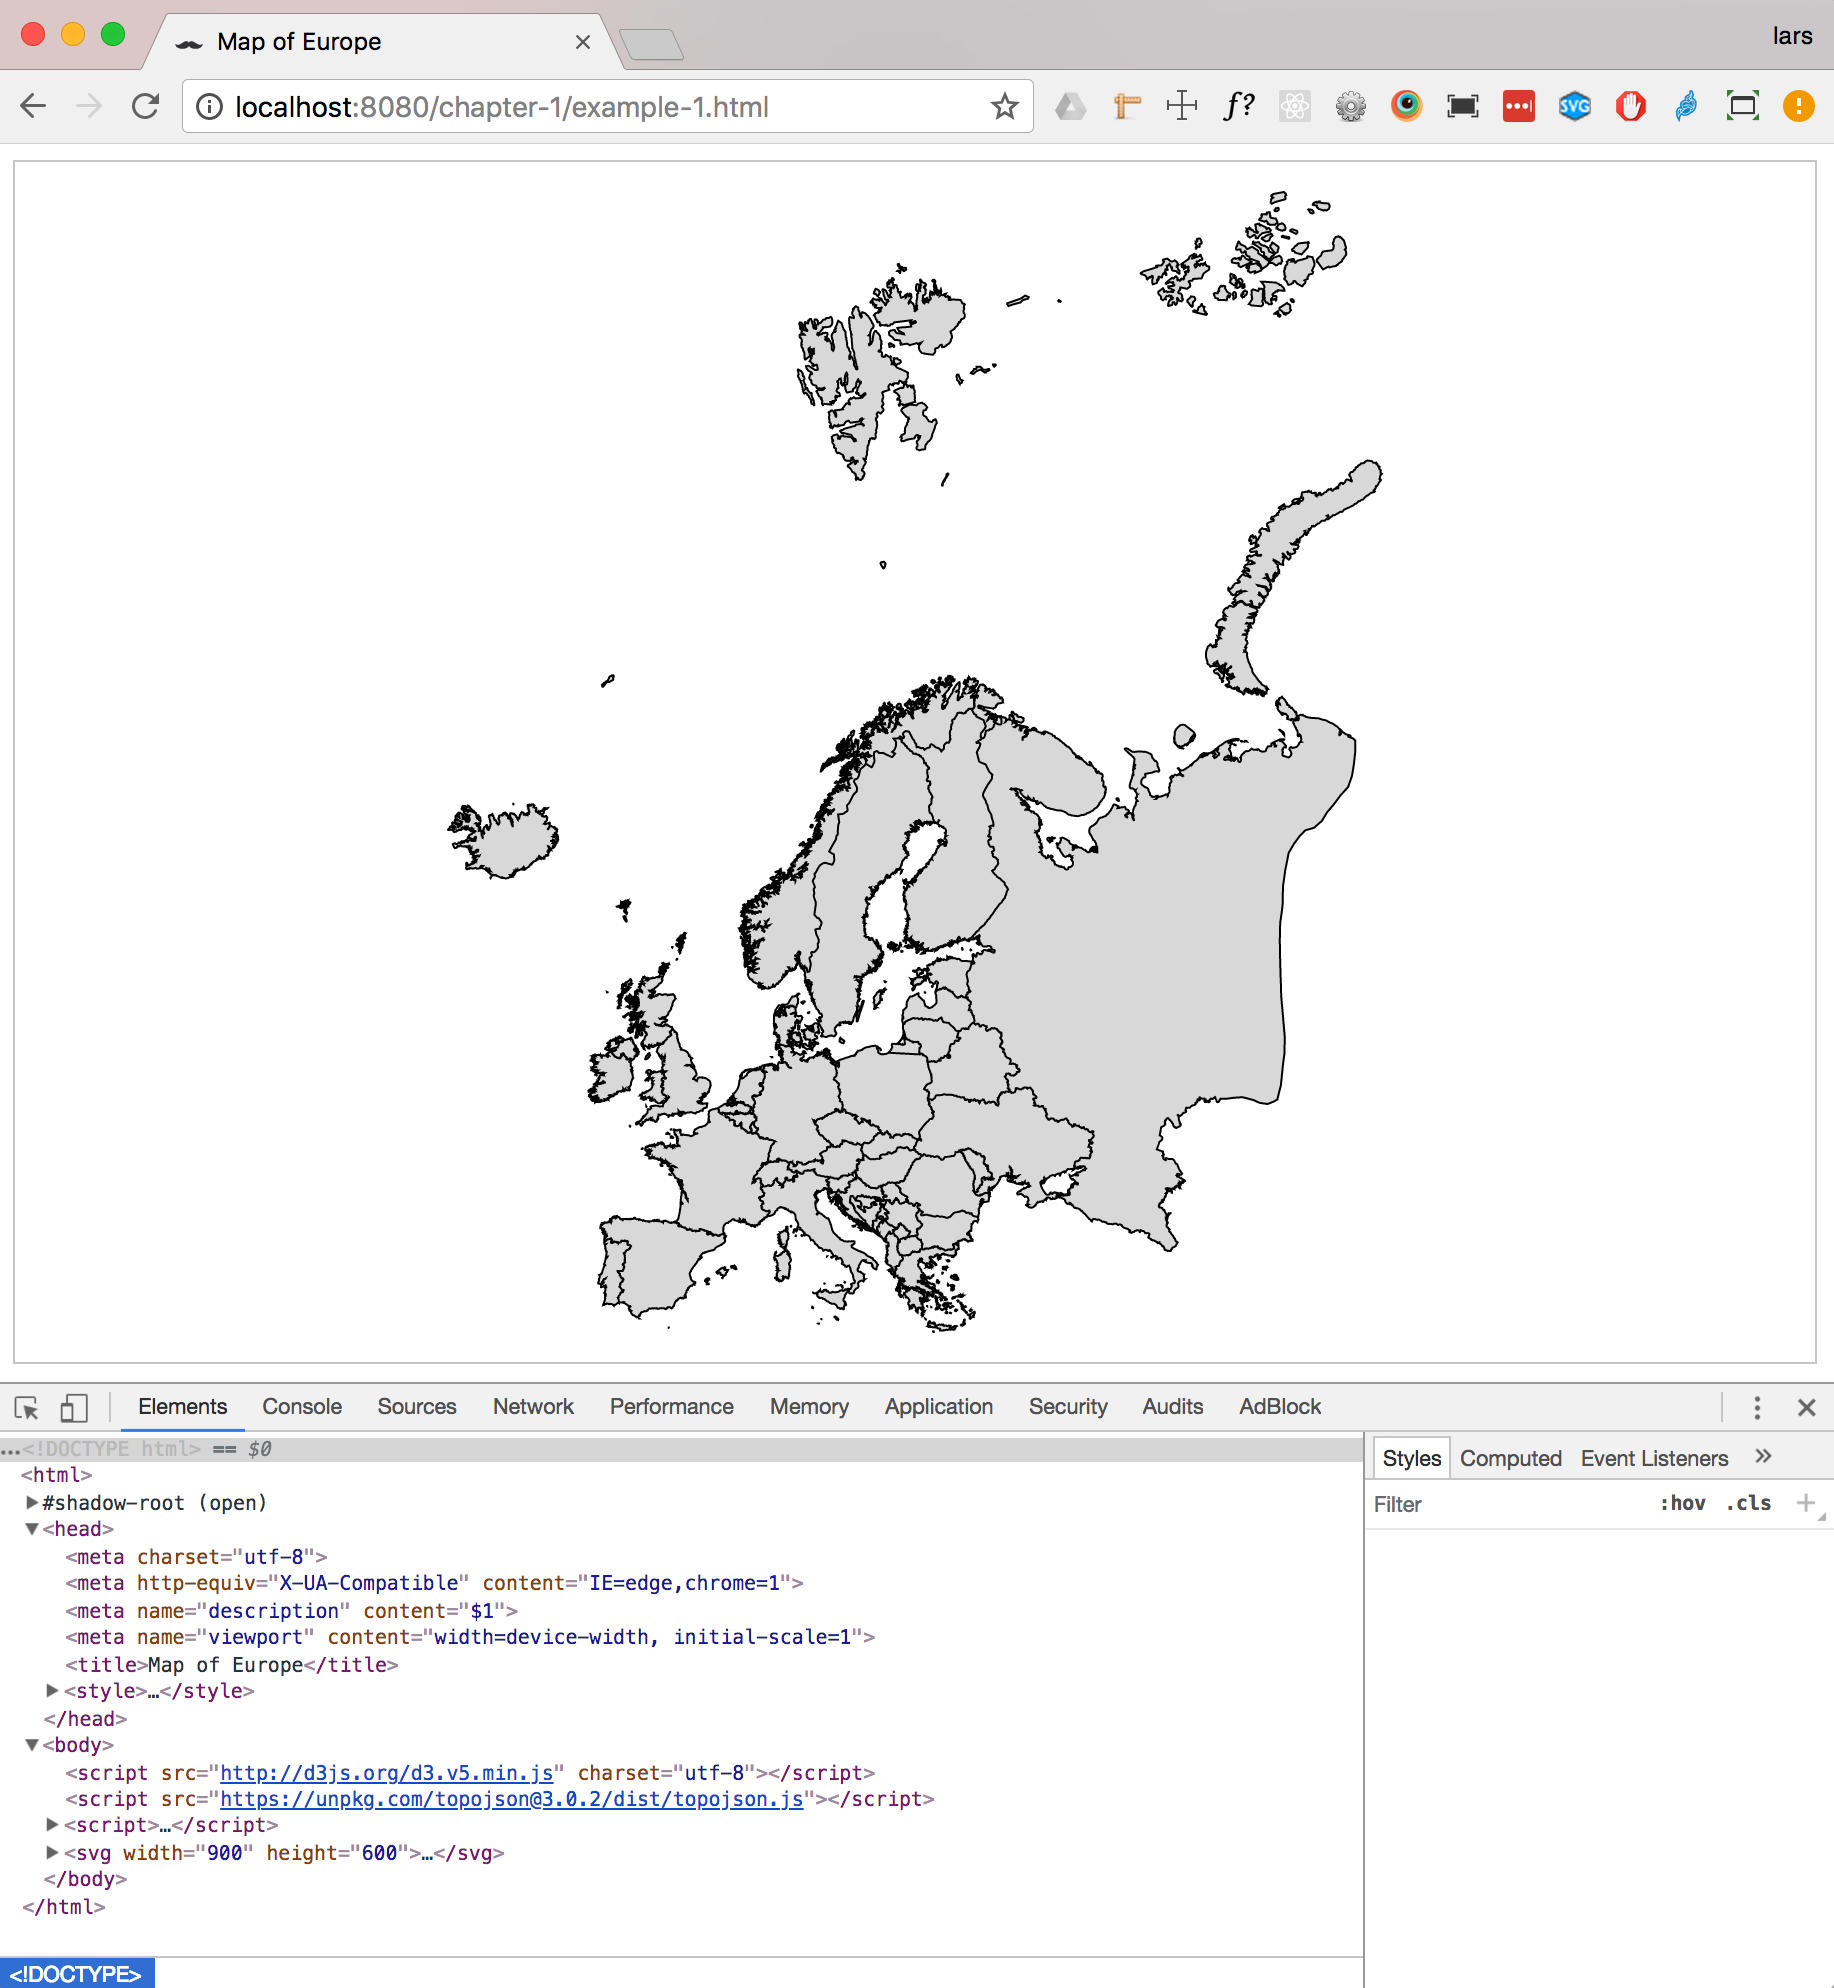Open the AdBlock DevTools tab

(x=1280, y=1406)
